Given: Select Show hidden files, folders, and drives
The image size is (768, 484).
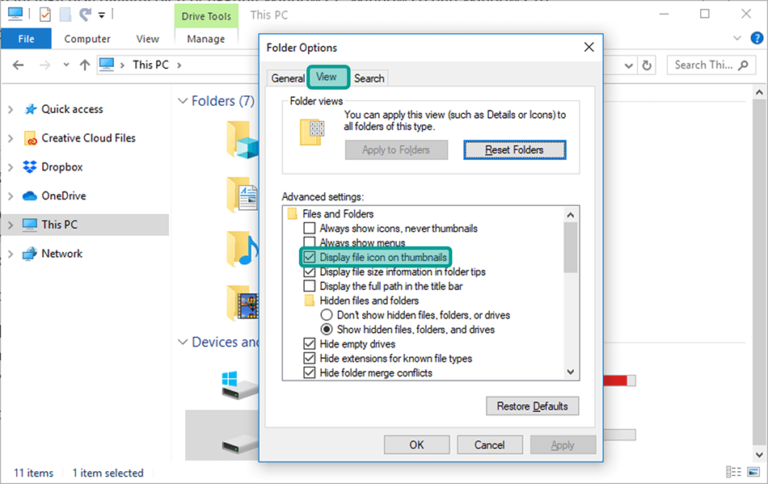Looking at the screenshot, I should pyautogui.click(x=326, y=329).
